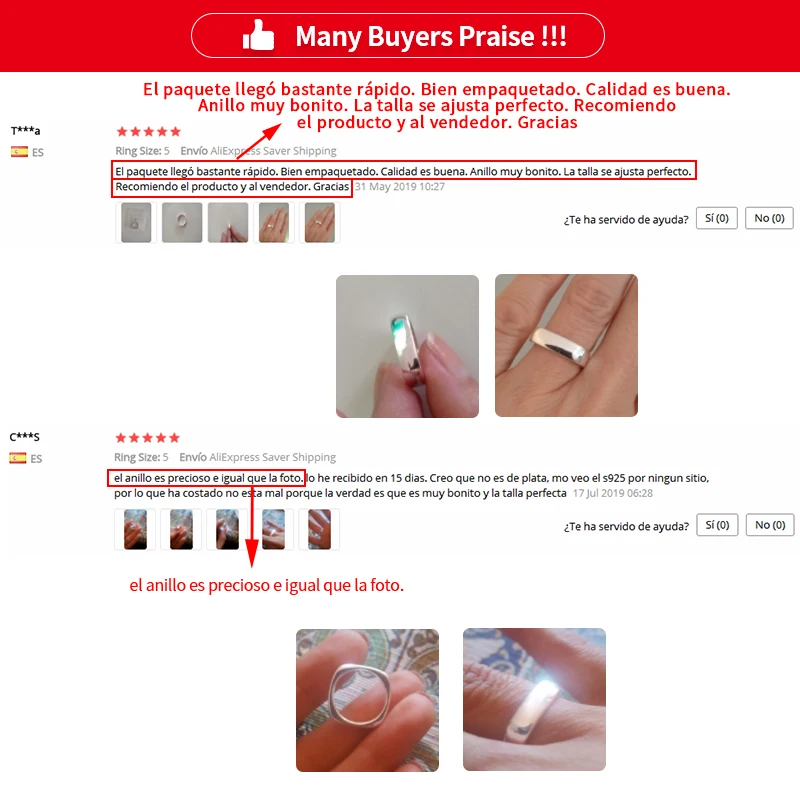Click No (0) on C***S's review
The width and height of the screenshot is (800, 800).
click(x=770, y=525)
